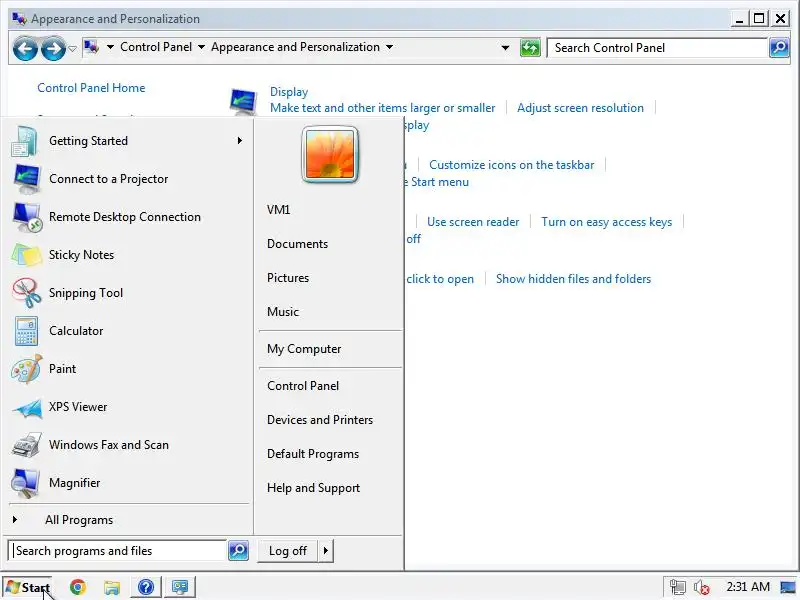Open Windows Fax and Scan icon
This screenshot has height=600, width=800.
27,445
